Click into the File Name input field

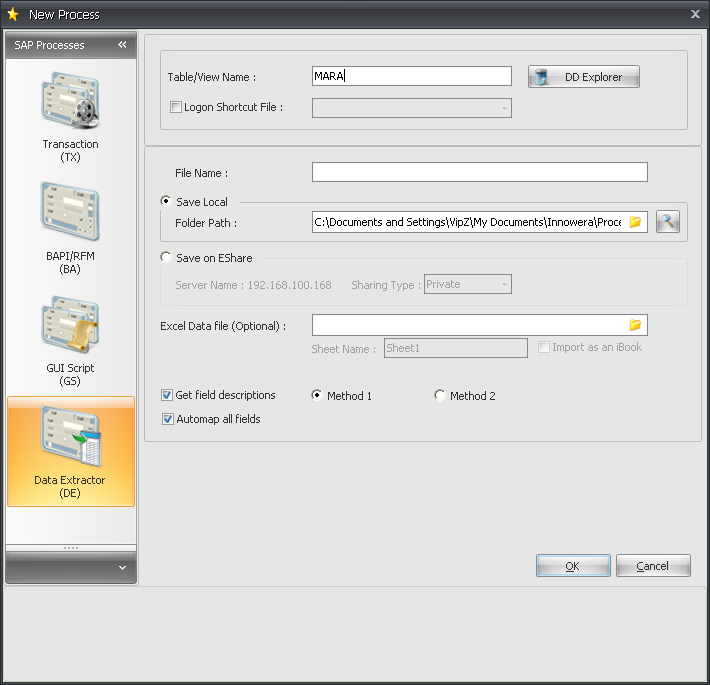(479, 172)
